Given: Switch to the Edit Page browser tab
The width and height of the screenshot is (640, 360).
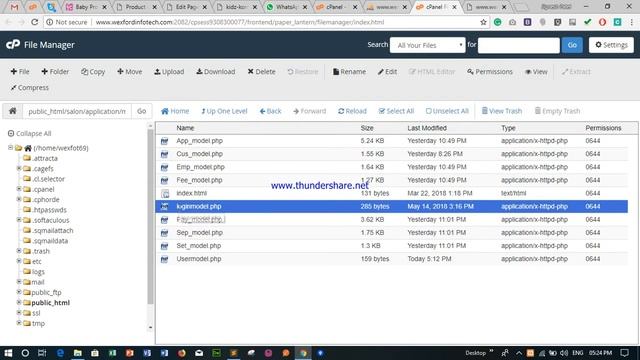Looking at the screenshot, I should click(186, 7).
